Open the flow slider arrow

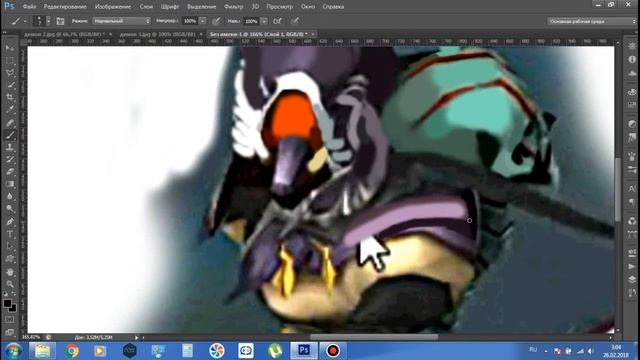[x=264, y=21]
